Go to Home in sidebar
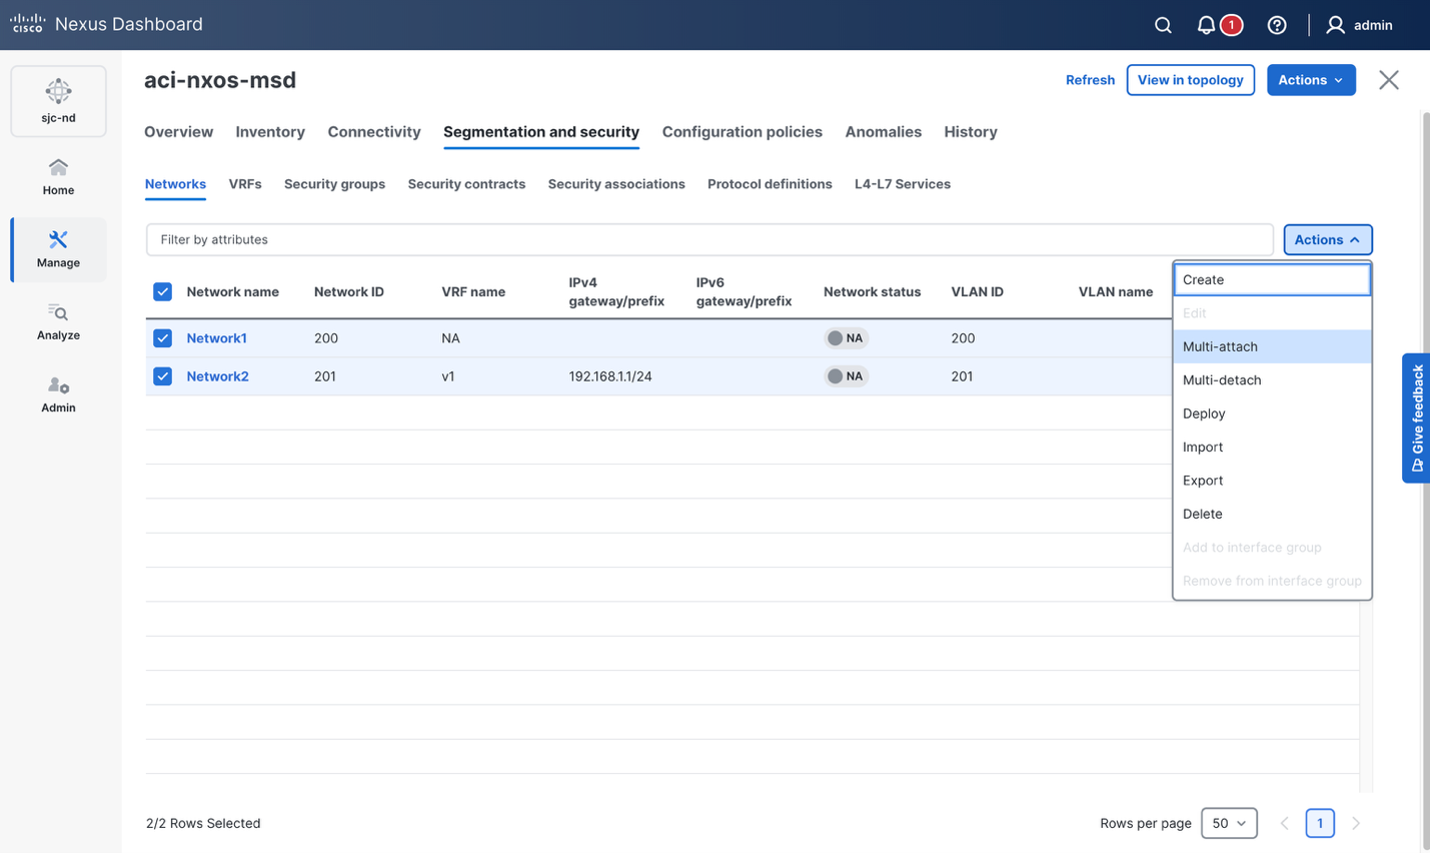This screenshot has width=1430, height=853. 58,176
